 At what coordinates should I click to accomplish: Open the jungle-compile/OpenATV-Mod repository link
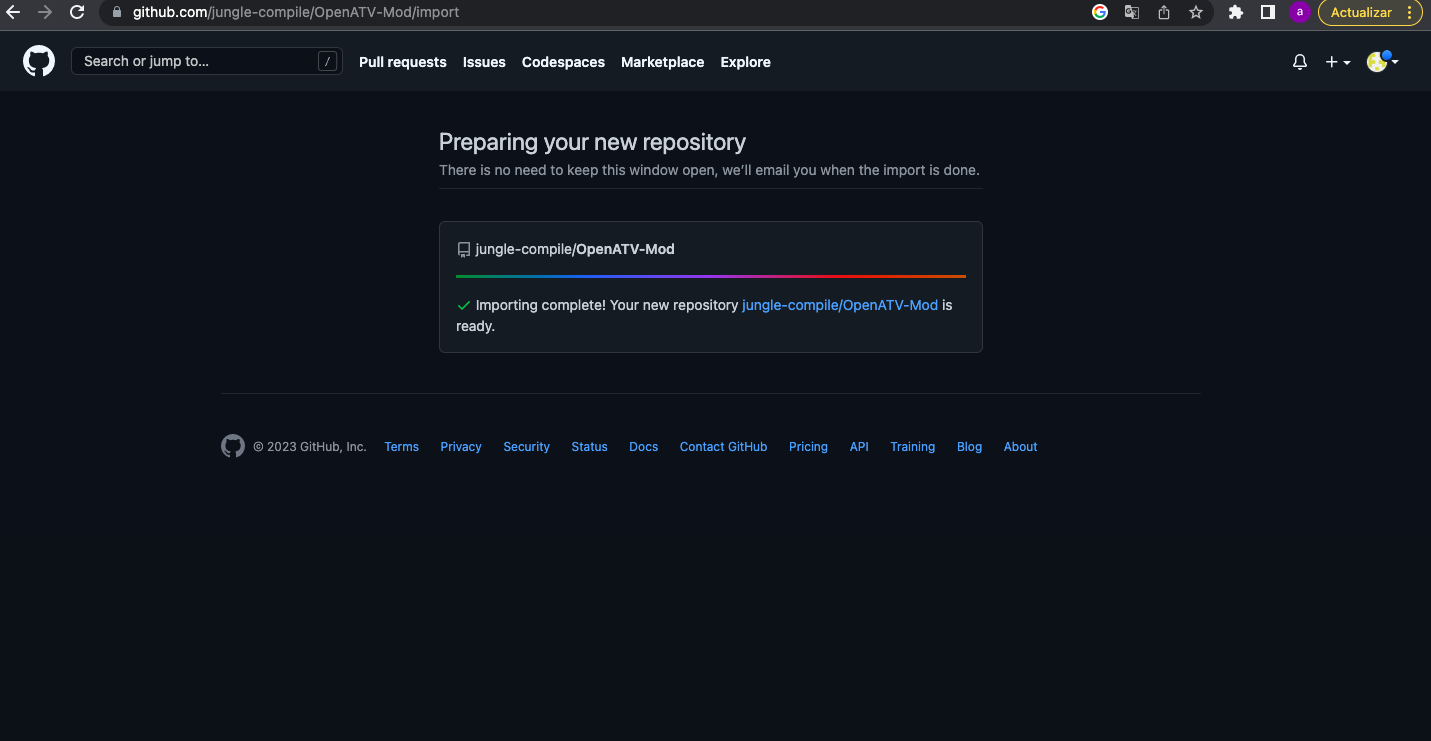839,305
